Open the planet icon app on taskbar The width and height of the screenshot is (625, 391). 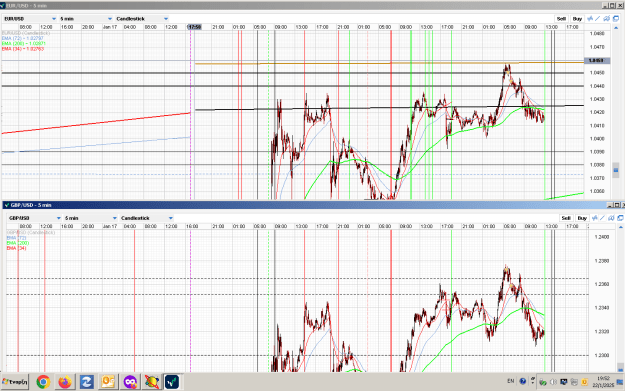(x=151, y=382)
